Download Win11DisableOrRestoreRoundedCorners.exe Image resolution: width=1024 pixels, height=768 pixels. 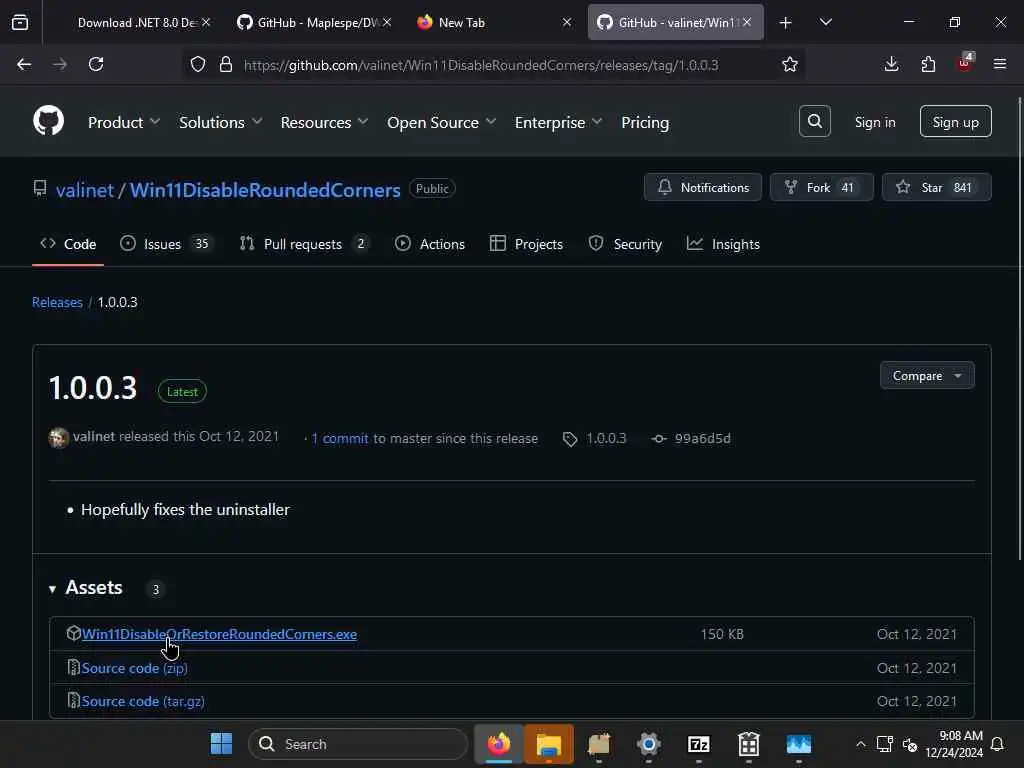[x=219, y=634]
